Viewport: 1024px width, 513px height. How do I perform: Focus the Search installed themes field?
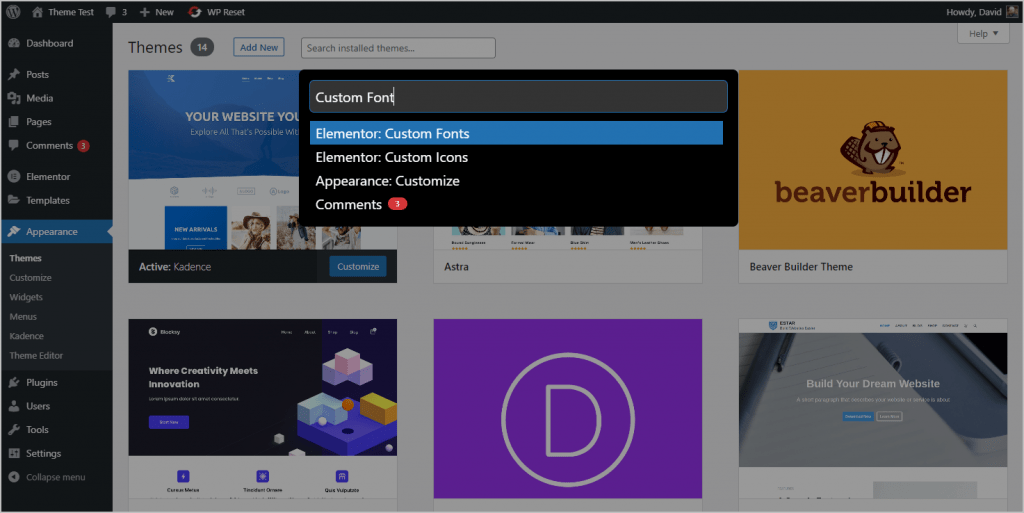coord(398,48)
